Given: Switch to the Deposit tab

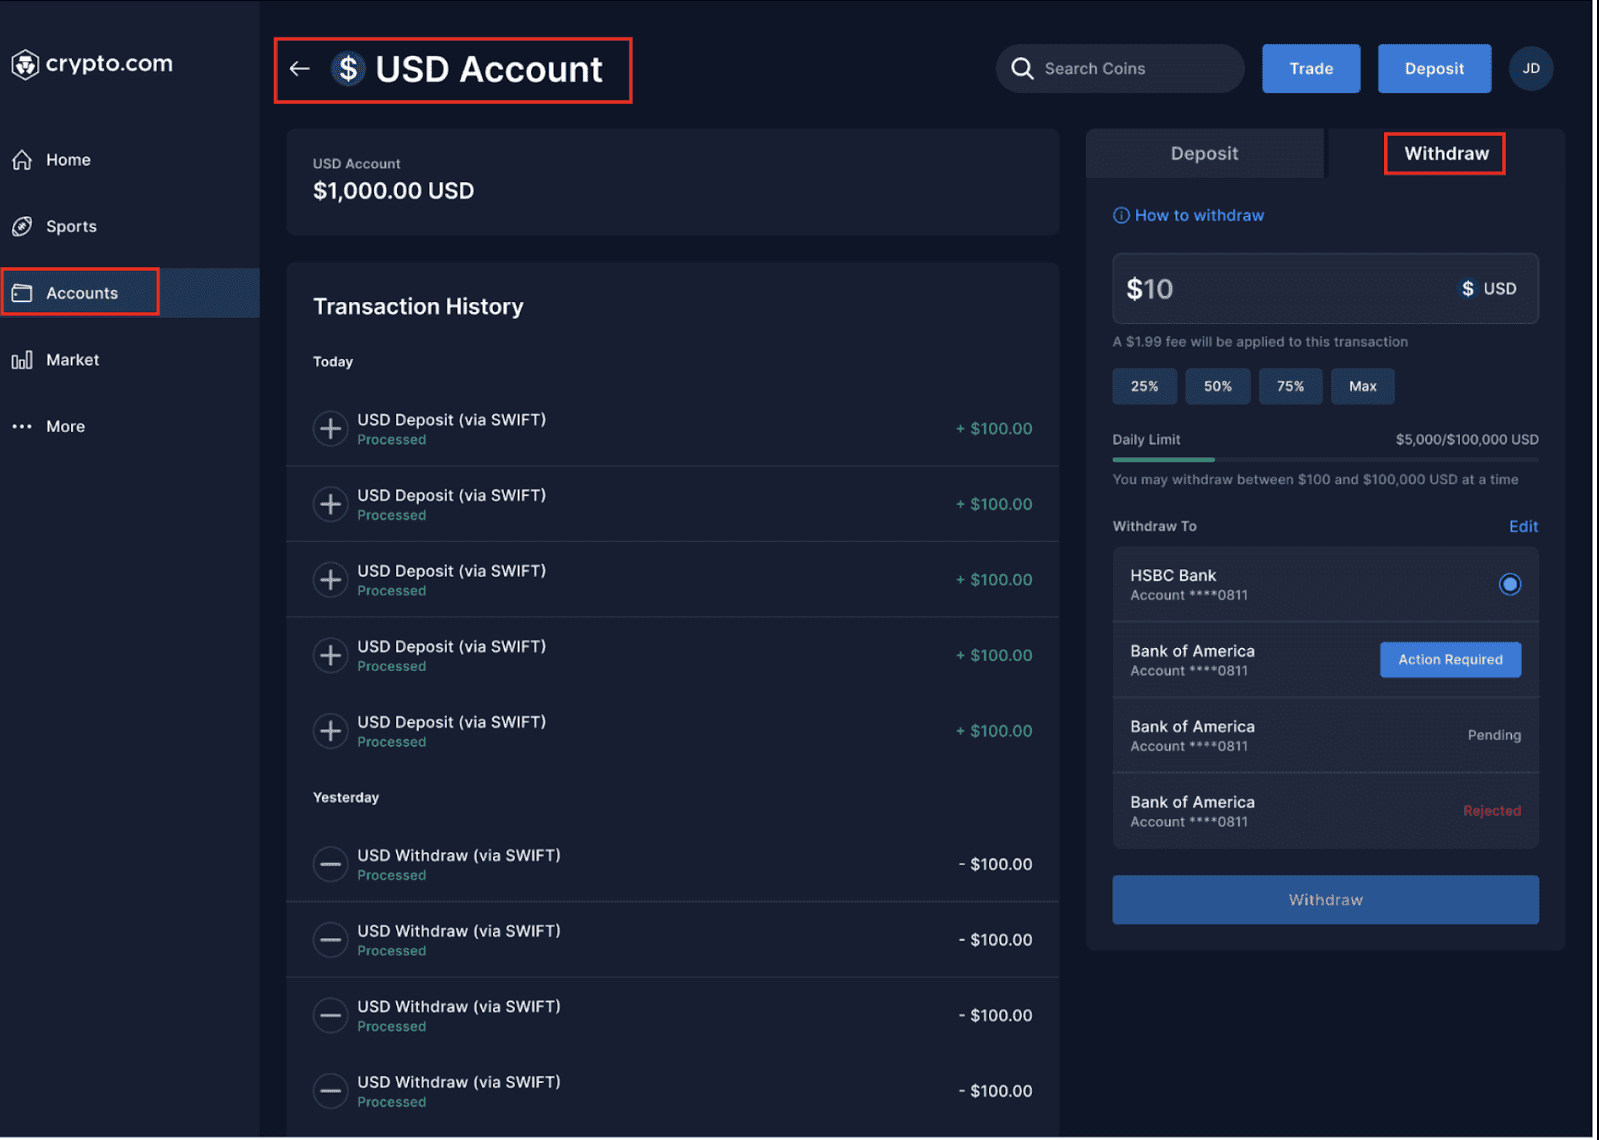Looking at the screenshot, I should 1205,154.
